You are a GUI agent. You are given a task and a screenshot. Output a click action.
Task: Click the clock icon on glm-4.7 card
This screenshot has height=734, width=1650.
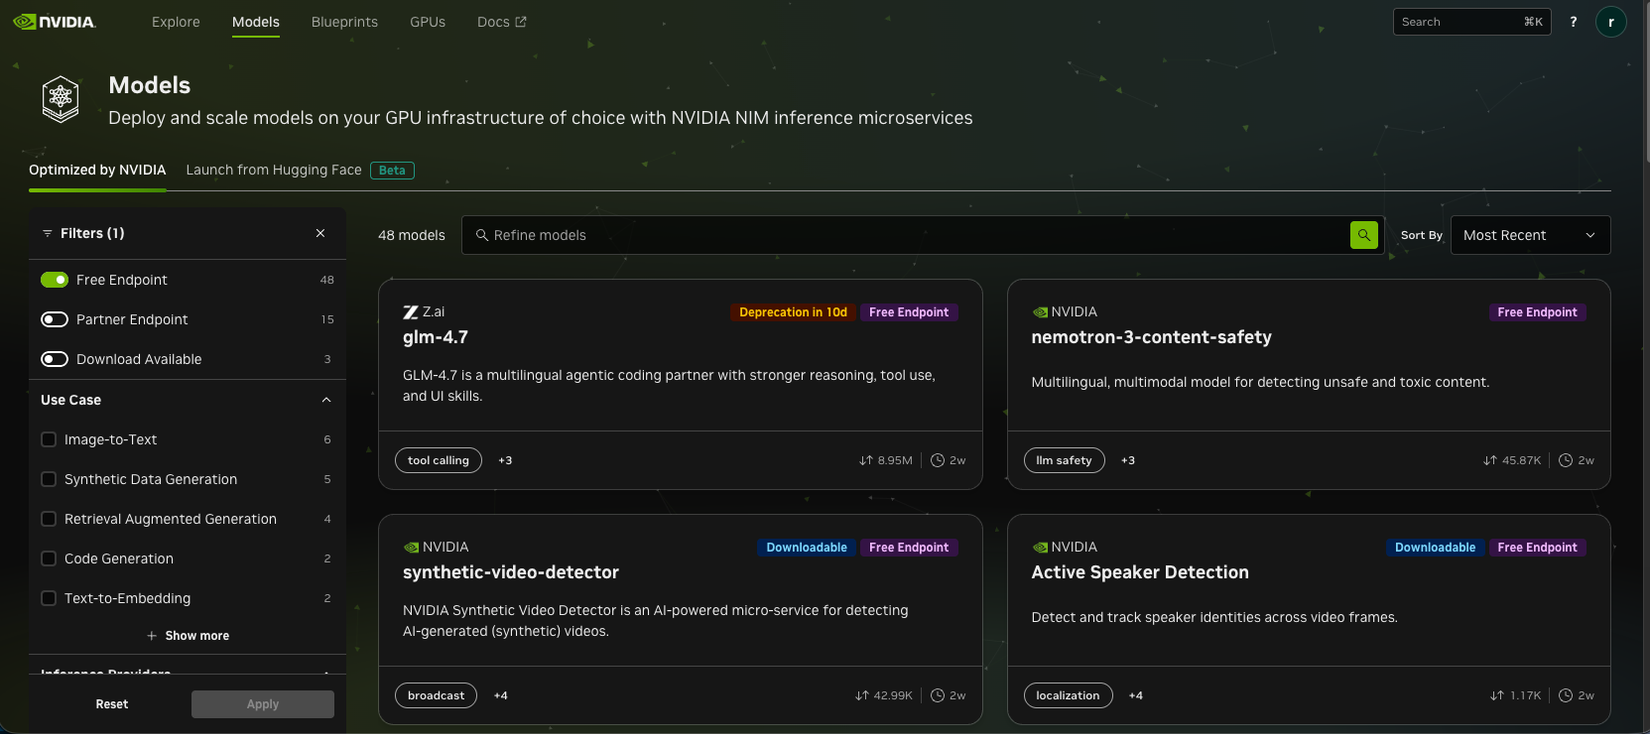938,460
